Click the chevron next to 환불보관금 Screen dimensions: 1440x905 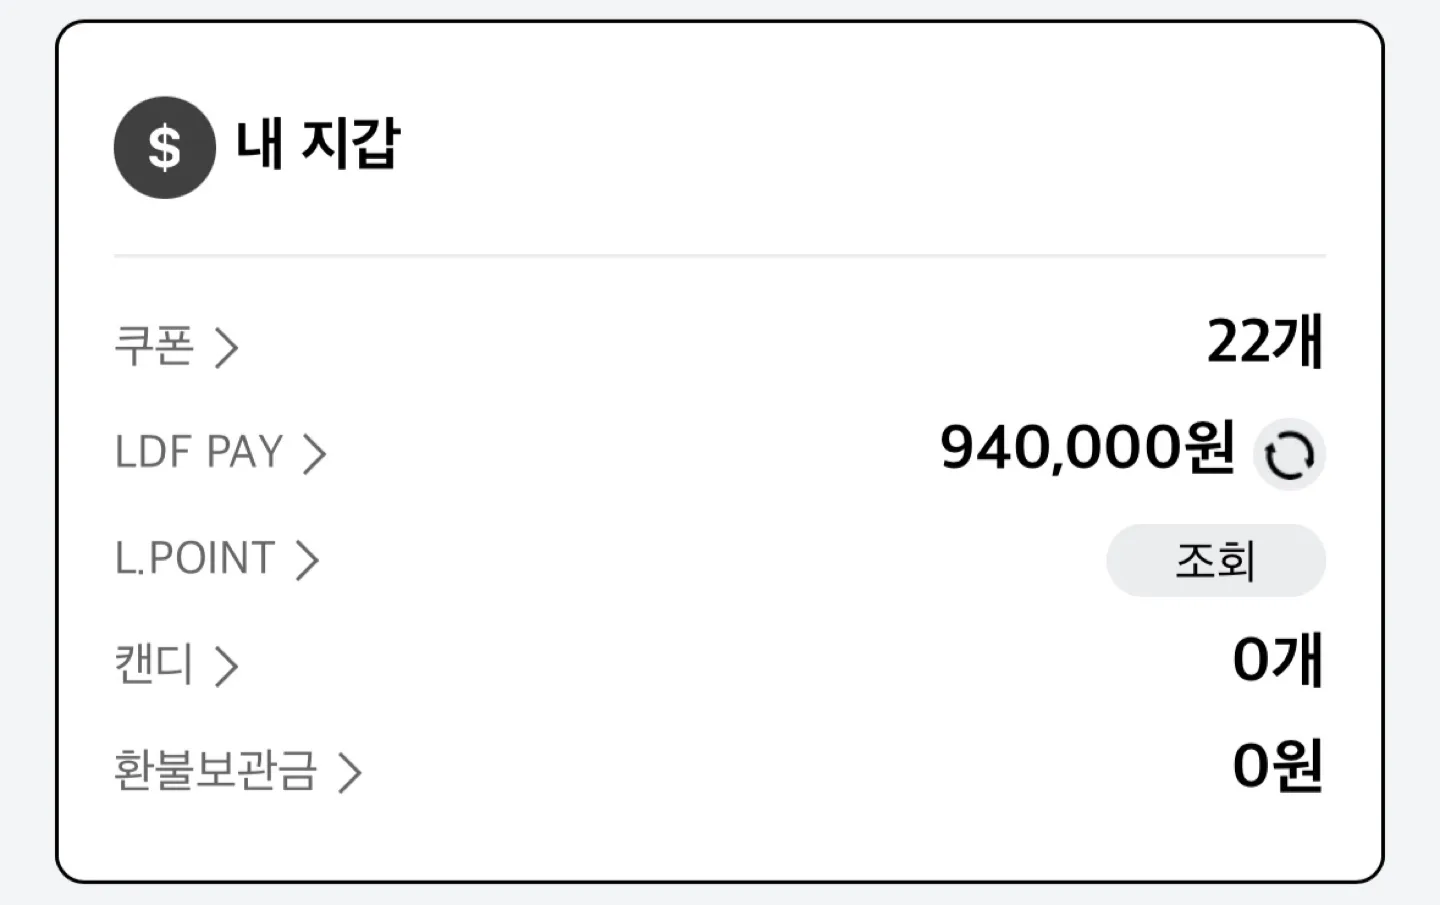349,772
